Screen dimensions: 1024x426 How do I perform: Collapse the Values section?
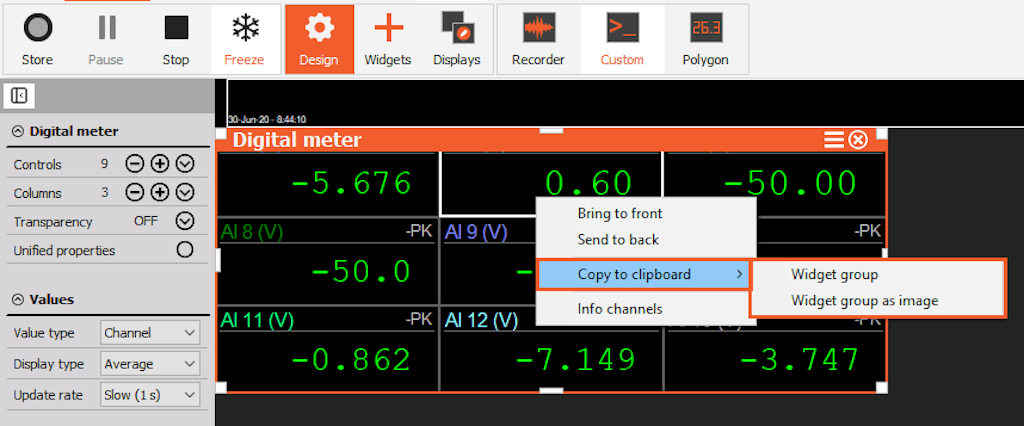[x=18, y=299]
